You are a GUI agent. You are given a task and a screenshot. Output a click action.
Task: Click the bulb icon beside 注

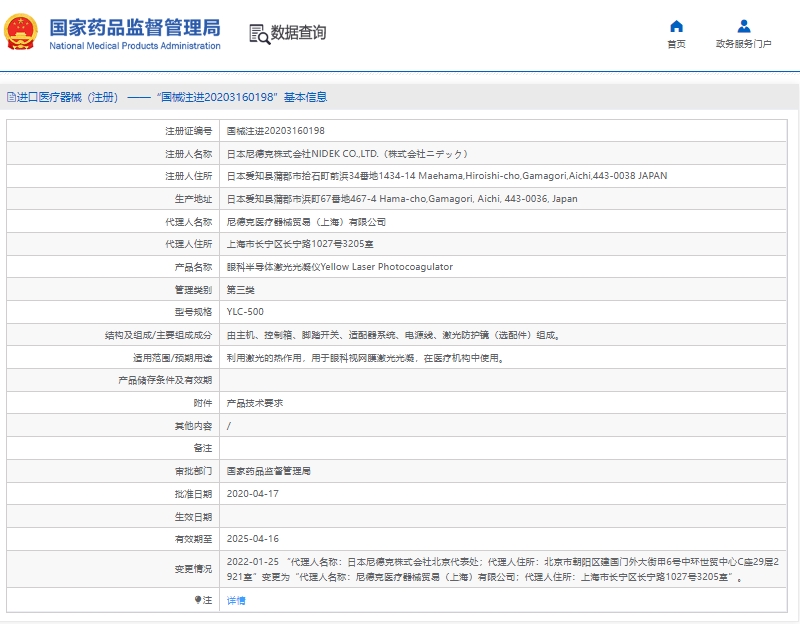(197, 600)
